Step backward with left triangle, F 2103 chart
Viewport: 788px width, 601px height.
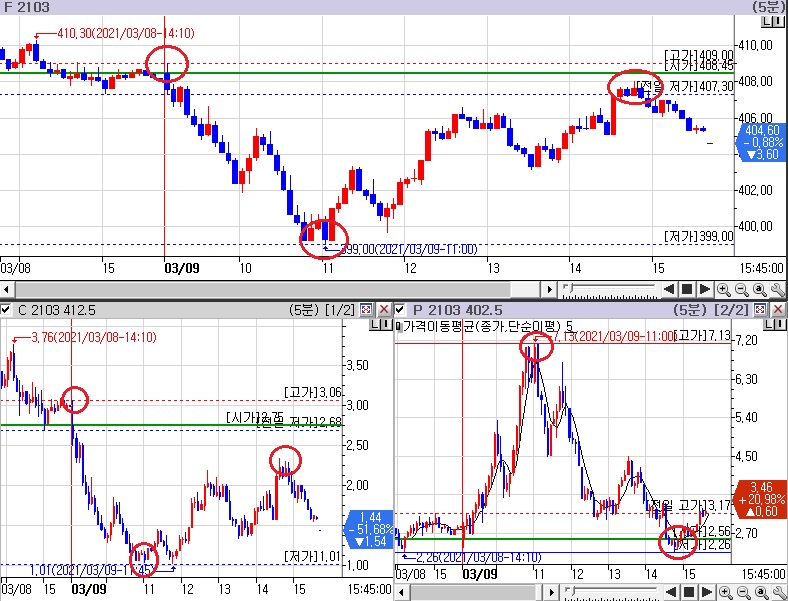pyautogui.click(x=668, y=289)
